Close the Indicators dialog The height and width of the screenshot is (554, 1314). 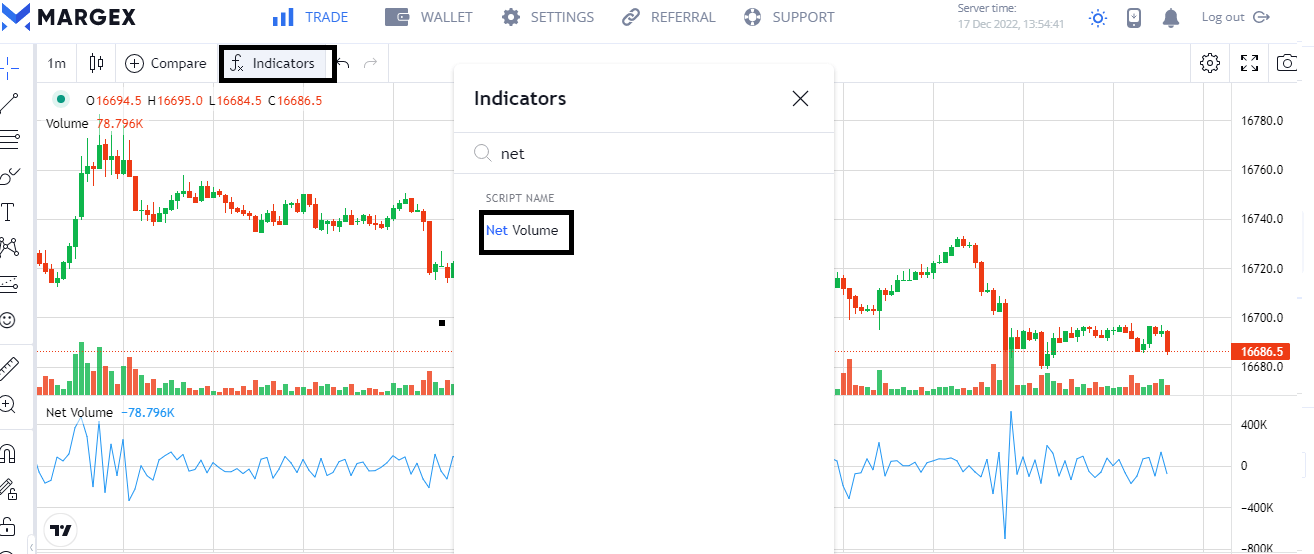[800, 98]
